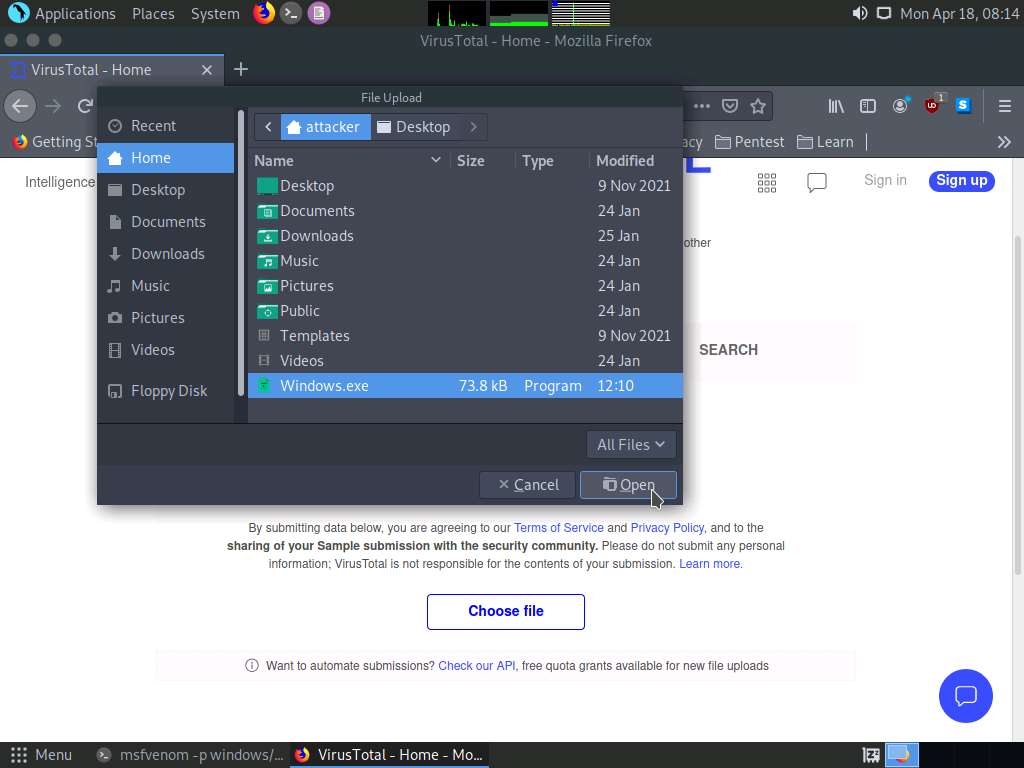Toggle the sidebar view icon

click(868, 106)
